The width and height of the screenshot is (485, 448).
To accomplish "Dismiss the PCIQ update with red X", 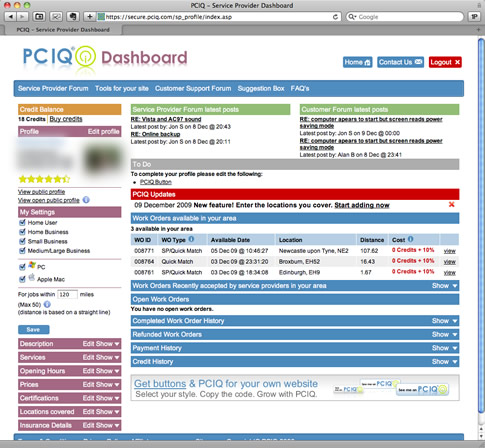I will coord(452,204).
